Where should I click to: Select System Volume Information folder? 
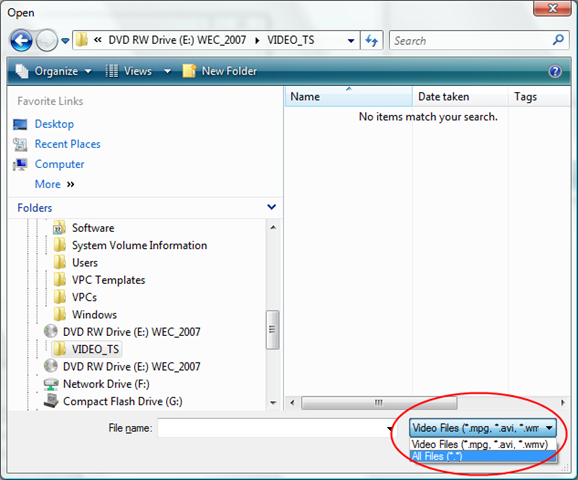139,246
